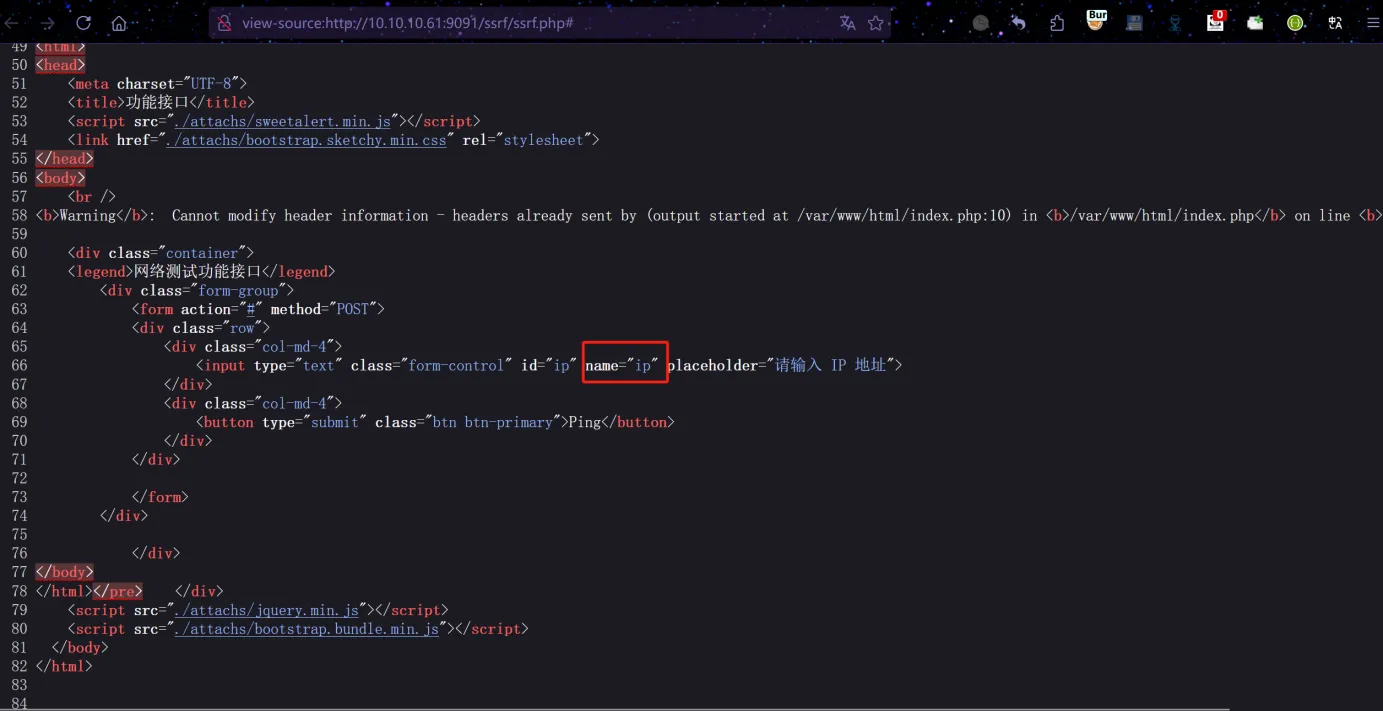Open the ./attachs/jquery.min.js source link
The image size is (1383, 711).
(266, 610)
